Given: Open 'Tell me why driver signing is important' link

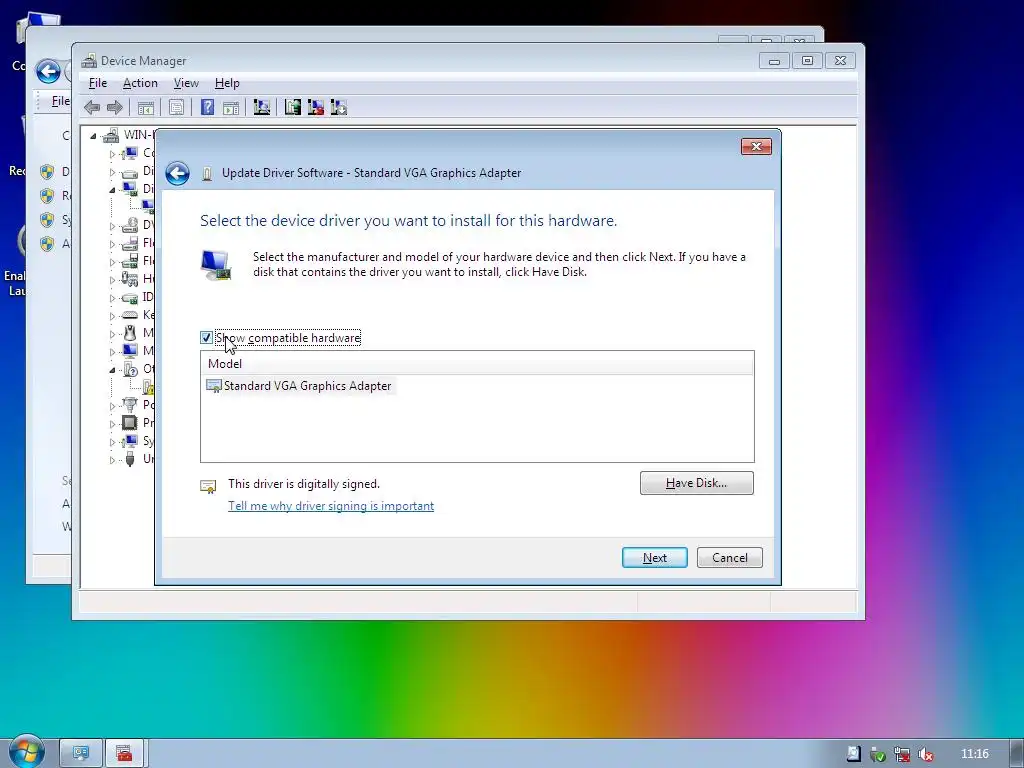Looking at the screenshot, I should (x=331, y=506).
